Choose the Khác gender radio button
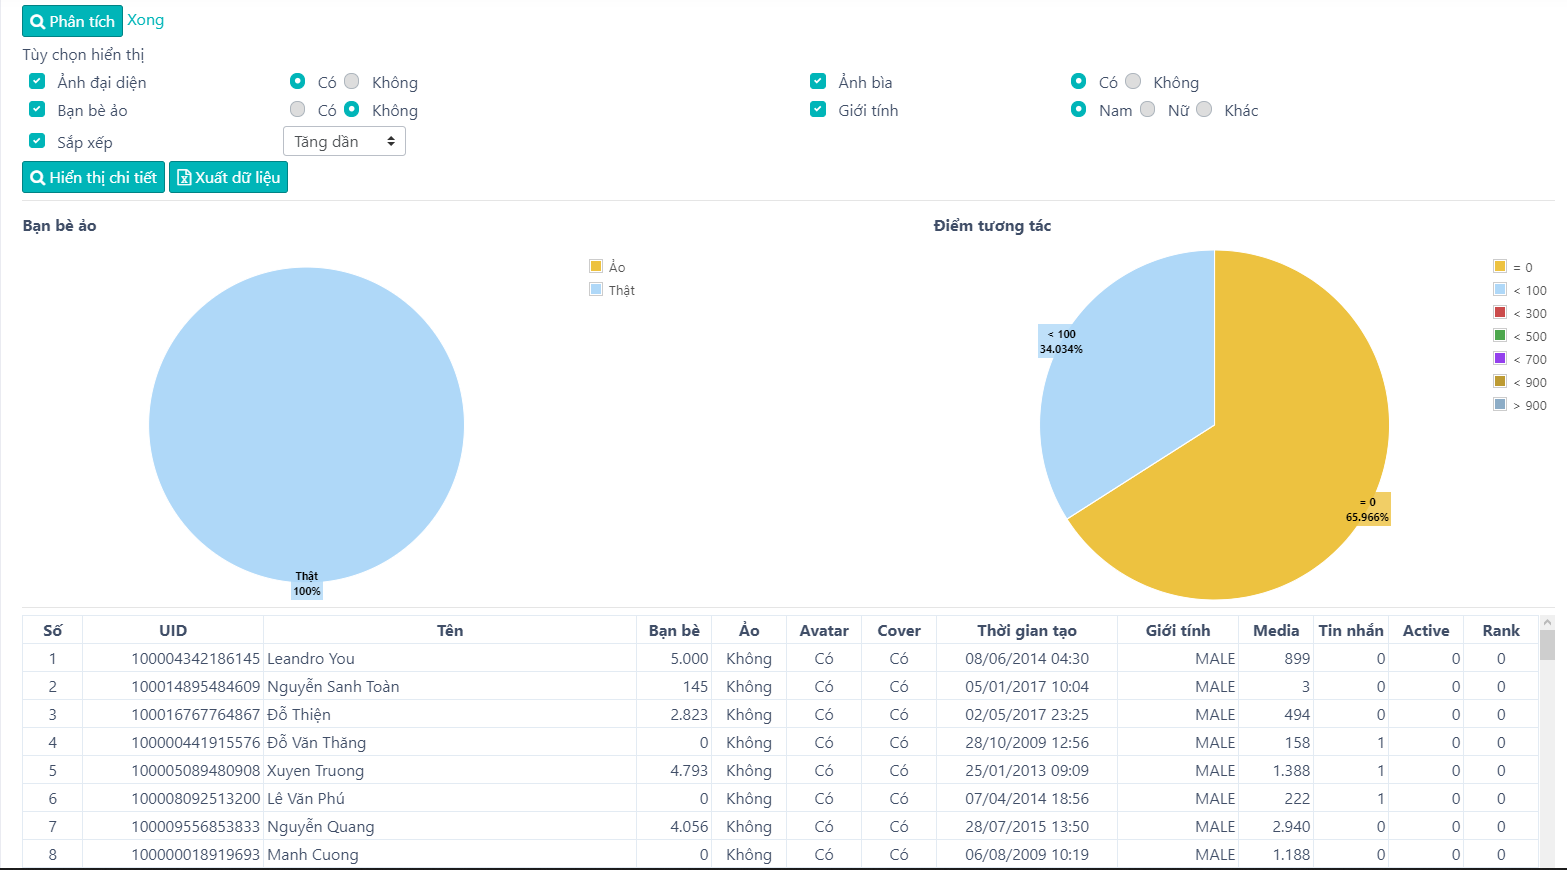Viewport: 1567px width, 870px height. point(1204,109)
